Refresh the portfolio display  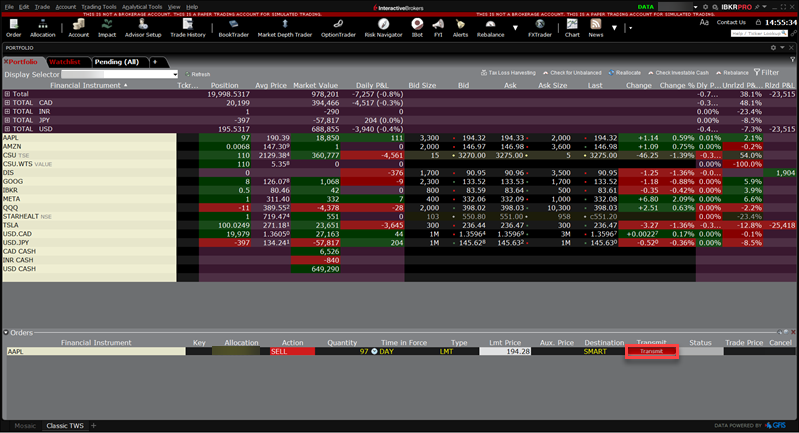click(x=198, y=74)
